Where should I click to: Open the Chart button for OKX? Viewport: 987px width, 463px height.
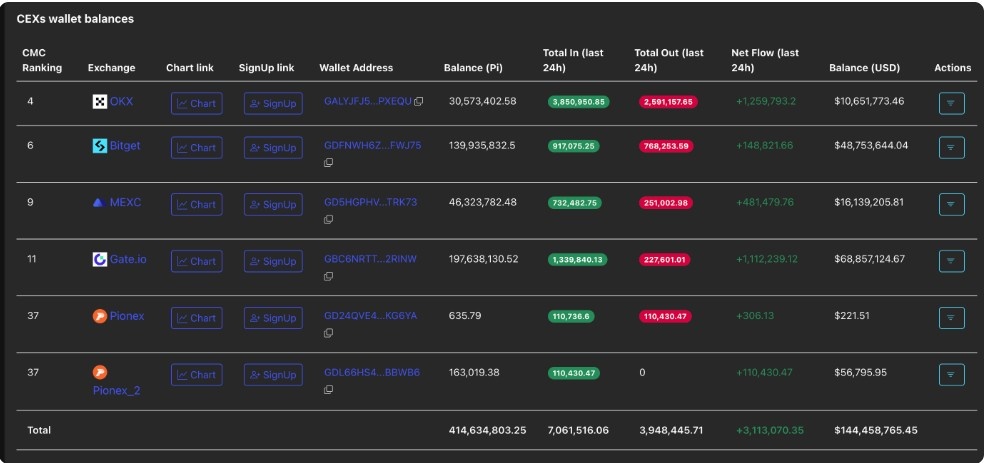click(196, 103)
